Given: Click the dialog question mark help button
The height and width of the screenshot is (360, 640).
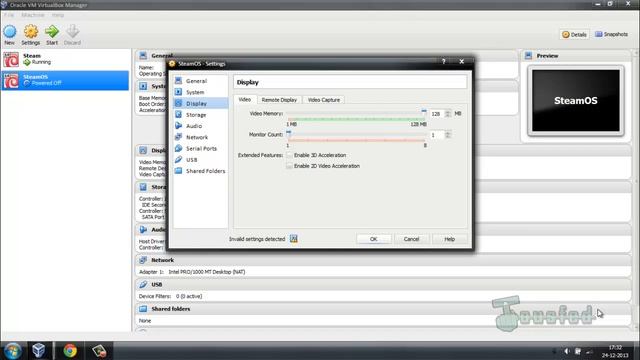Looking at the screenshot, I should click(x=444, y=61).
